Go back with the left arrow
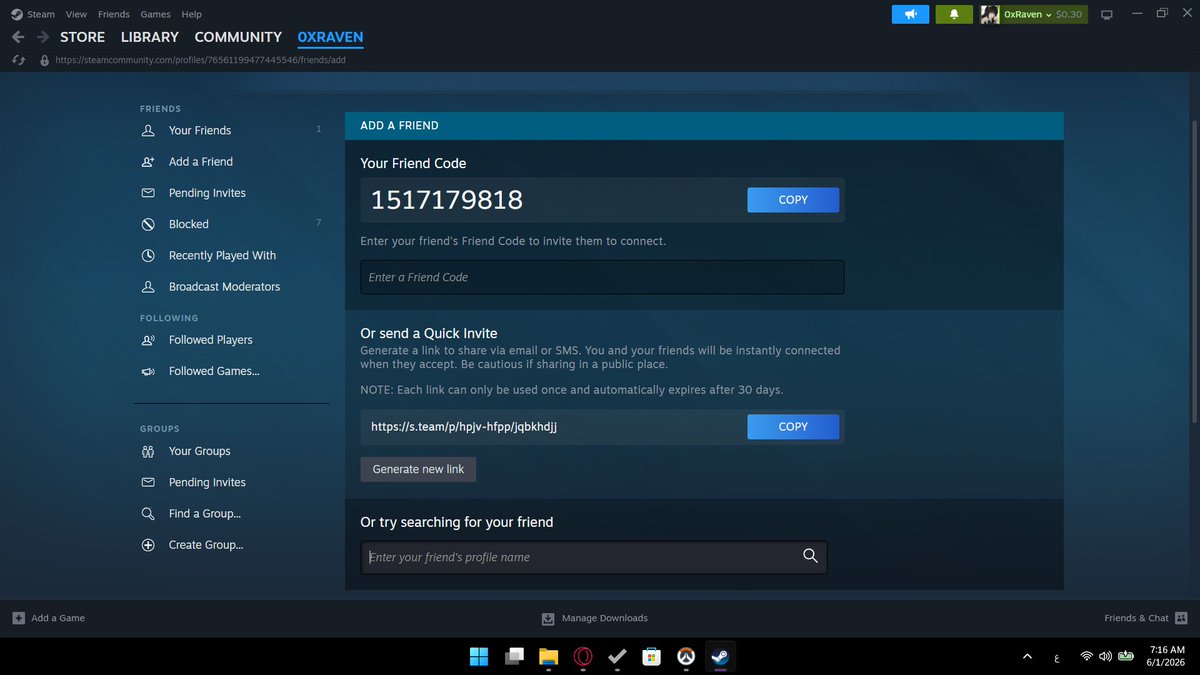Image resolution: width=1200 pixels, height=675 pixels. click(x=18, y=37)
